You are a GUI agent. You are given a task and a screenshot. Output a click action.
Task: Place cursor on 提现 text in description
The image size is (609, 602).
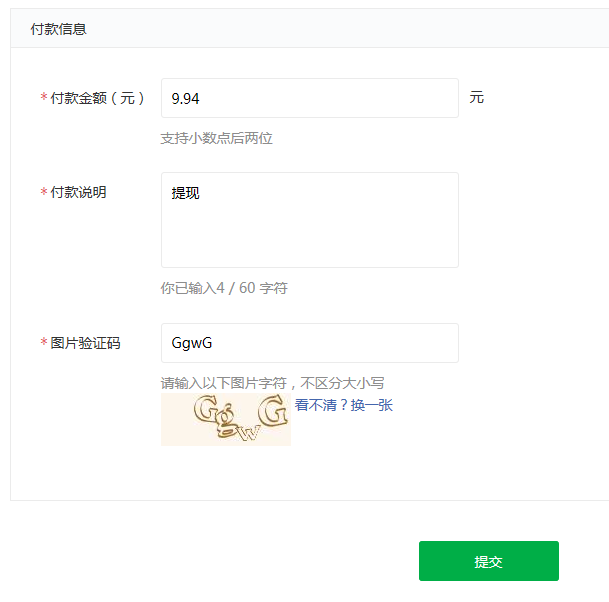(x=186, y=193)
